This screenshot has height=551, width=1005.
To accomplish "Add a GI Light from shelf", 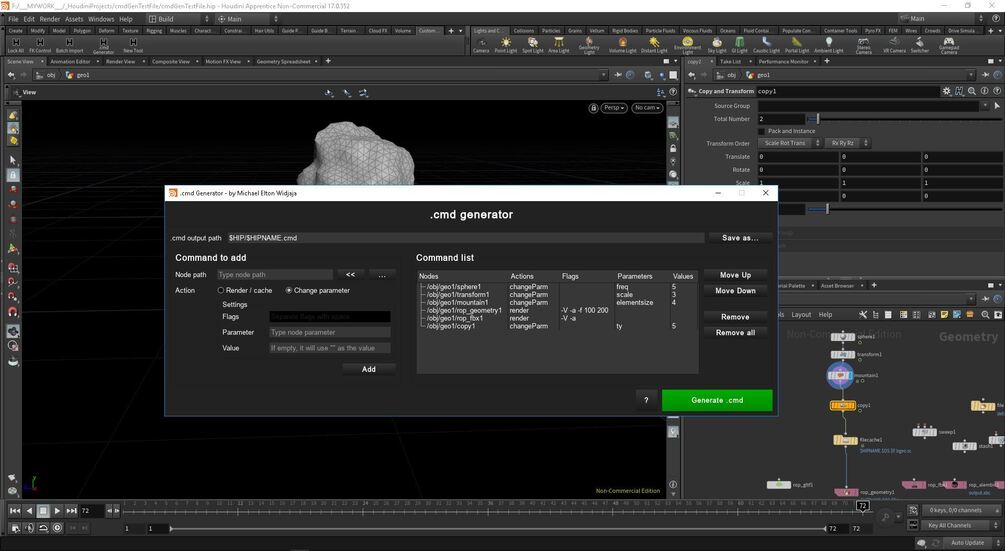I will (740, 45).
